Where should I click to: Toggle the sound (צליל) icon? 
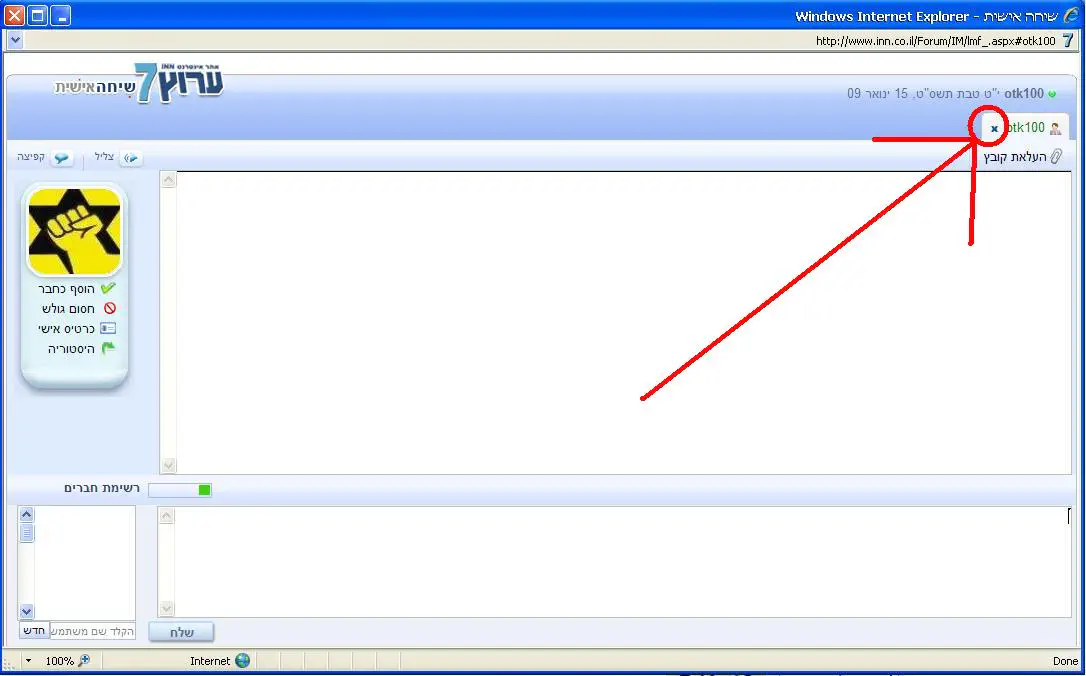point(130,158)
